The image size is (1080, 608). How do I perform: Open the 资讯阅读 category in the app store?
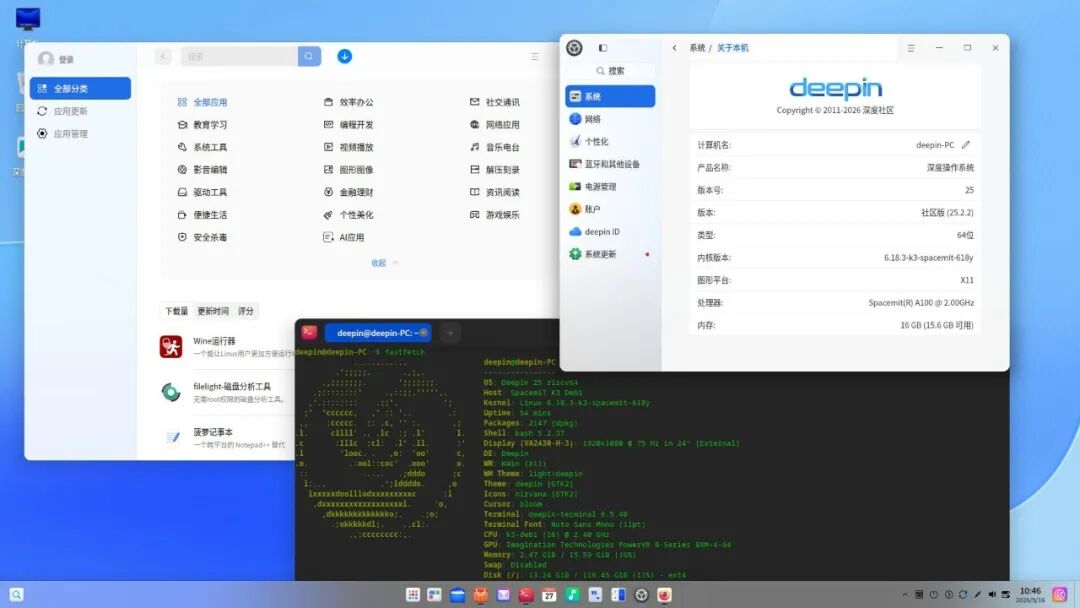495,192
